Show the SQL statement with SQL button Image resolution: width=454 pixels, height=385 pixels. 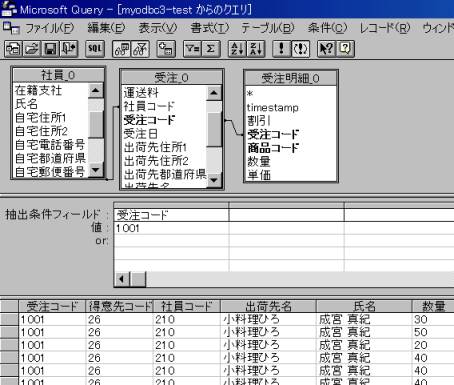pyautogui.click(x=95, y=49)
